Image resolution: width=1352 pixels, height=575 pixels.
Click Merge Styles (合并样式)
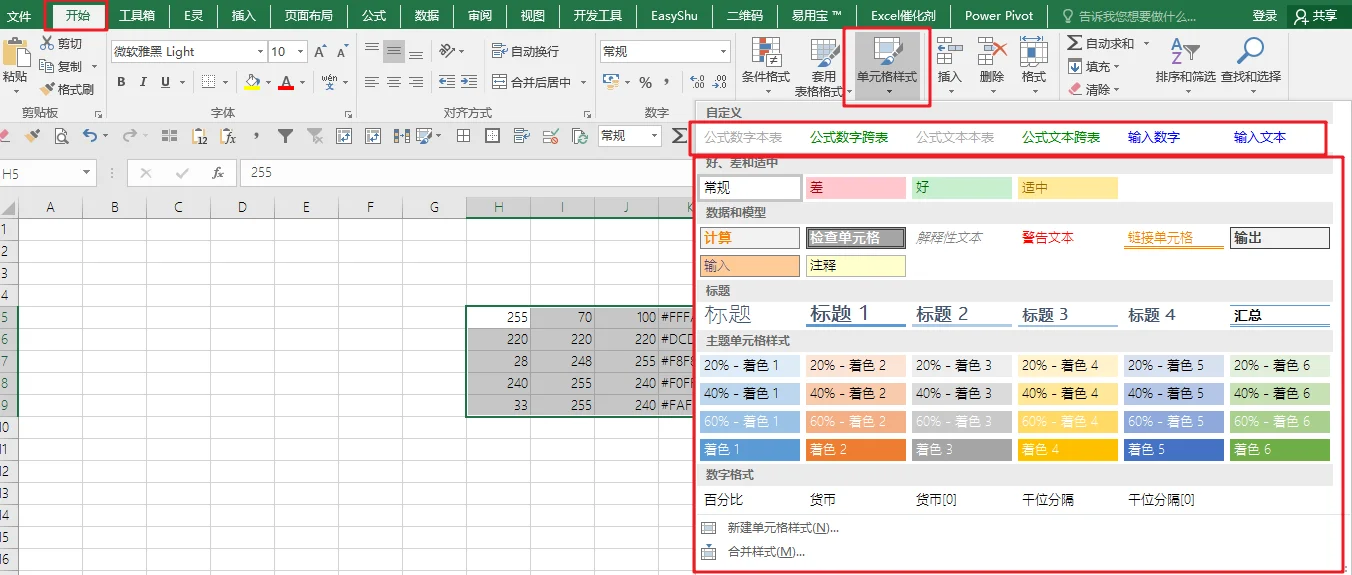755,552
